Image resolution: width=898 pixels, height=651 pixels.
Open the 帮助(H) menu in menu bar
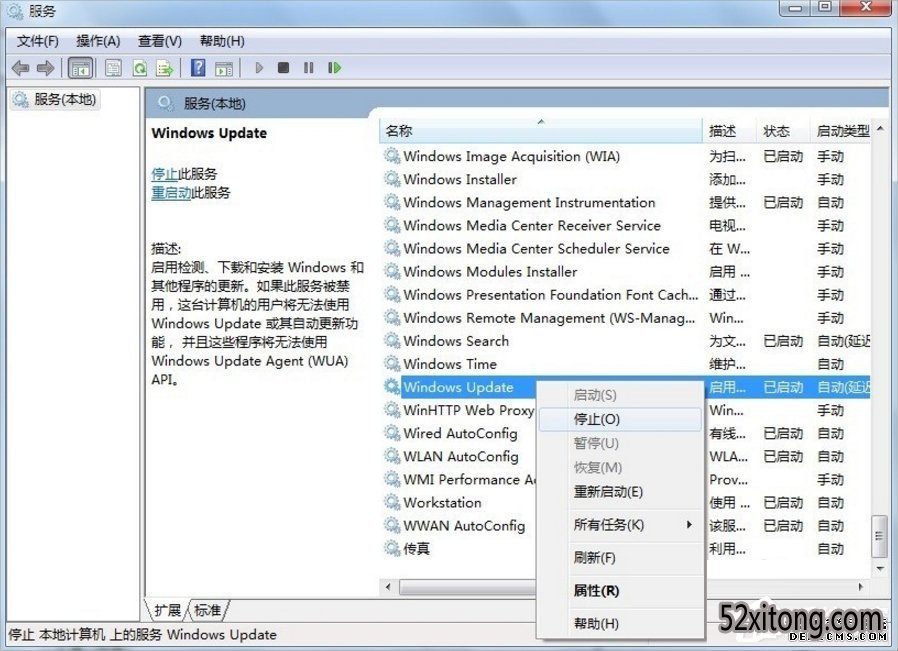click(222, 41)
